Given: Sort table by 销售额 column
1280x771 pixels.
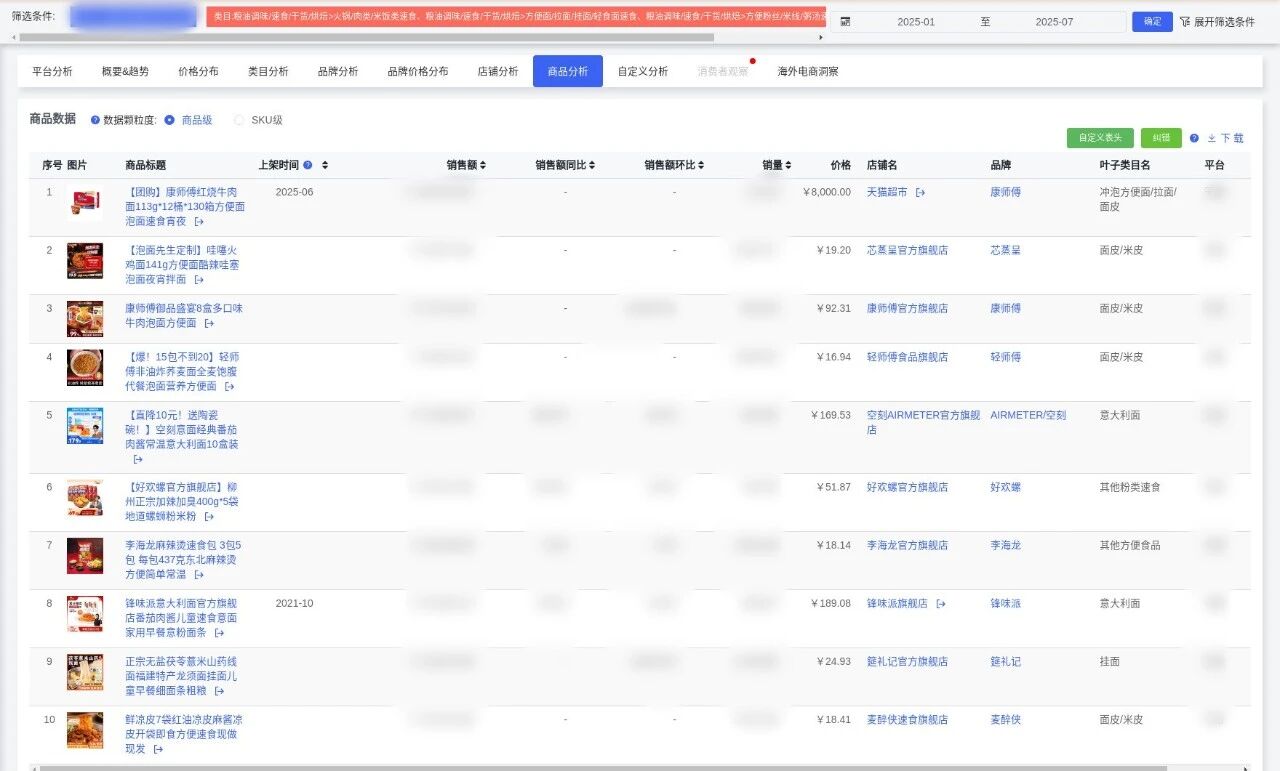Looking at the screenshot, I should [483, 165].
